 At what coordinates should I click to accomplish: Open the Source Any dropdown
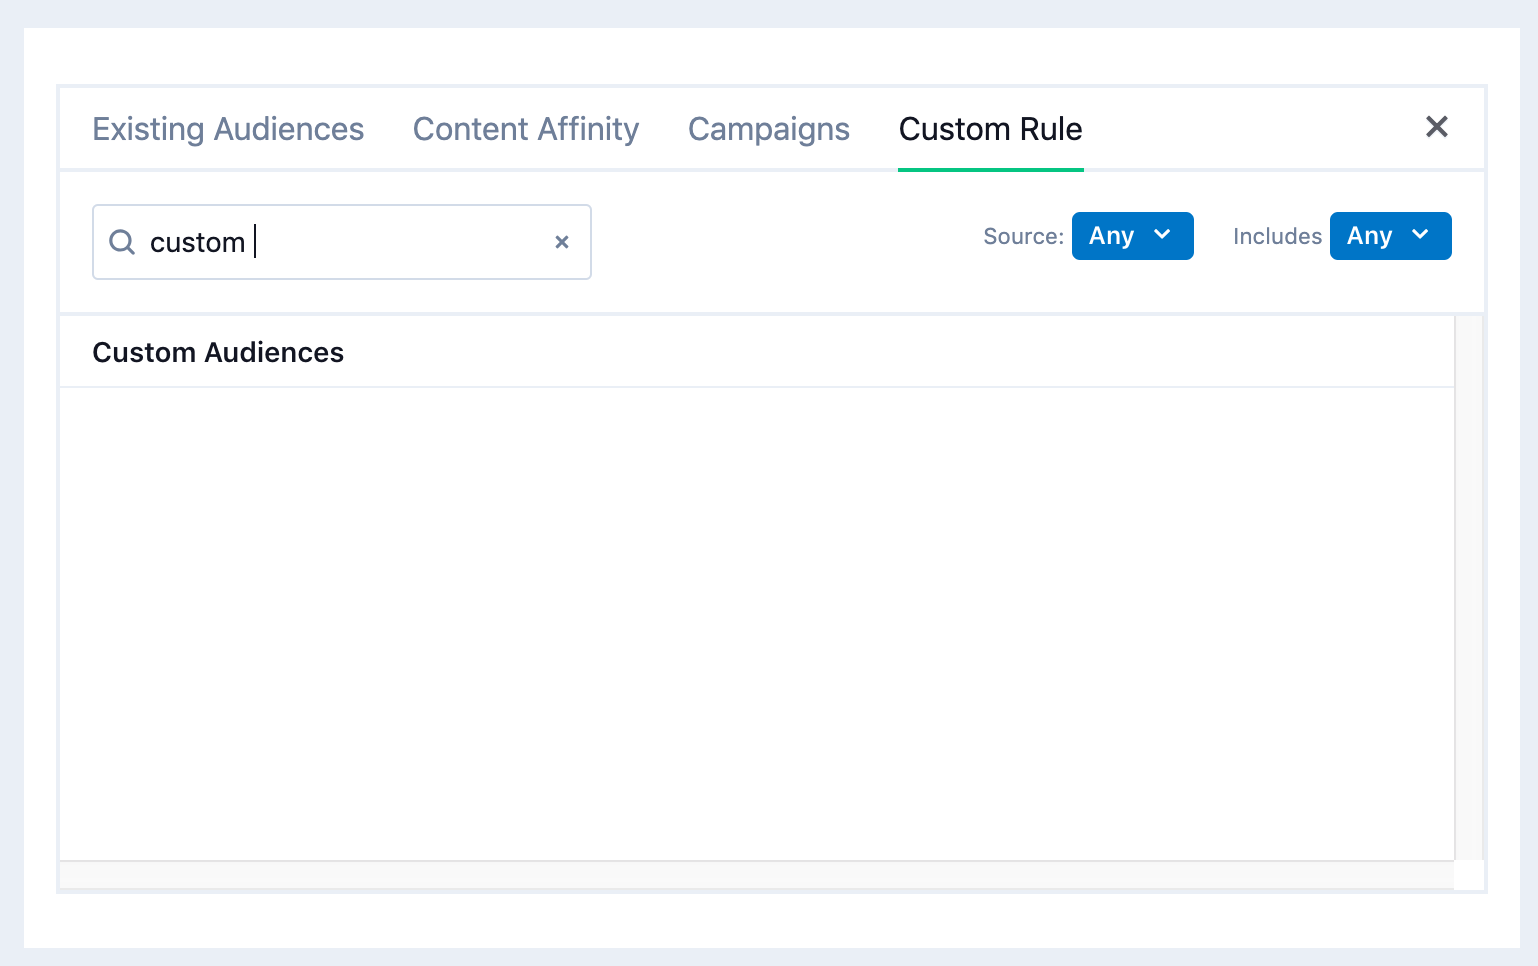point(1132,236)
